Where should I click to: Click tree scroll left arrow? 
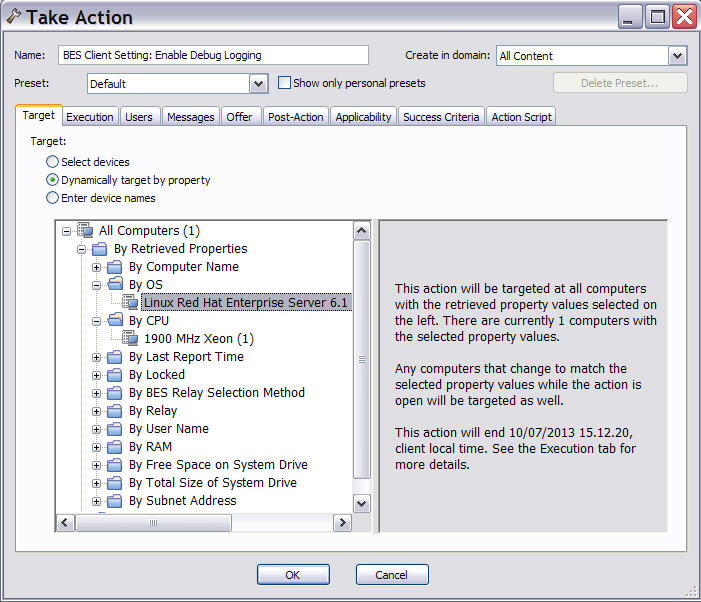click(x=65, y=522)
